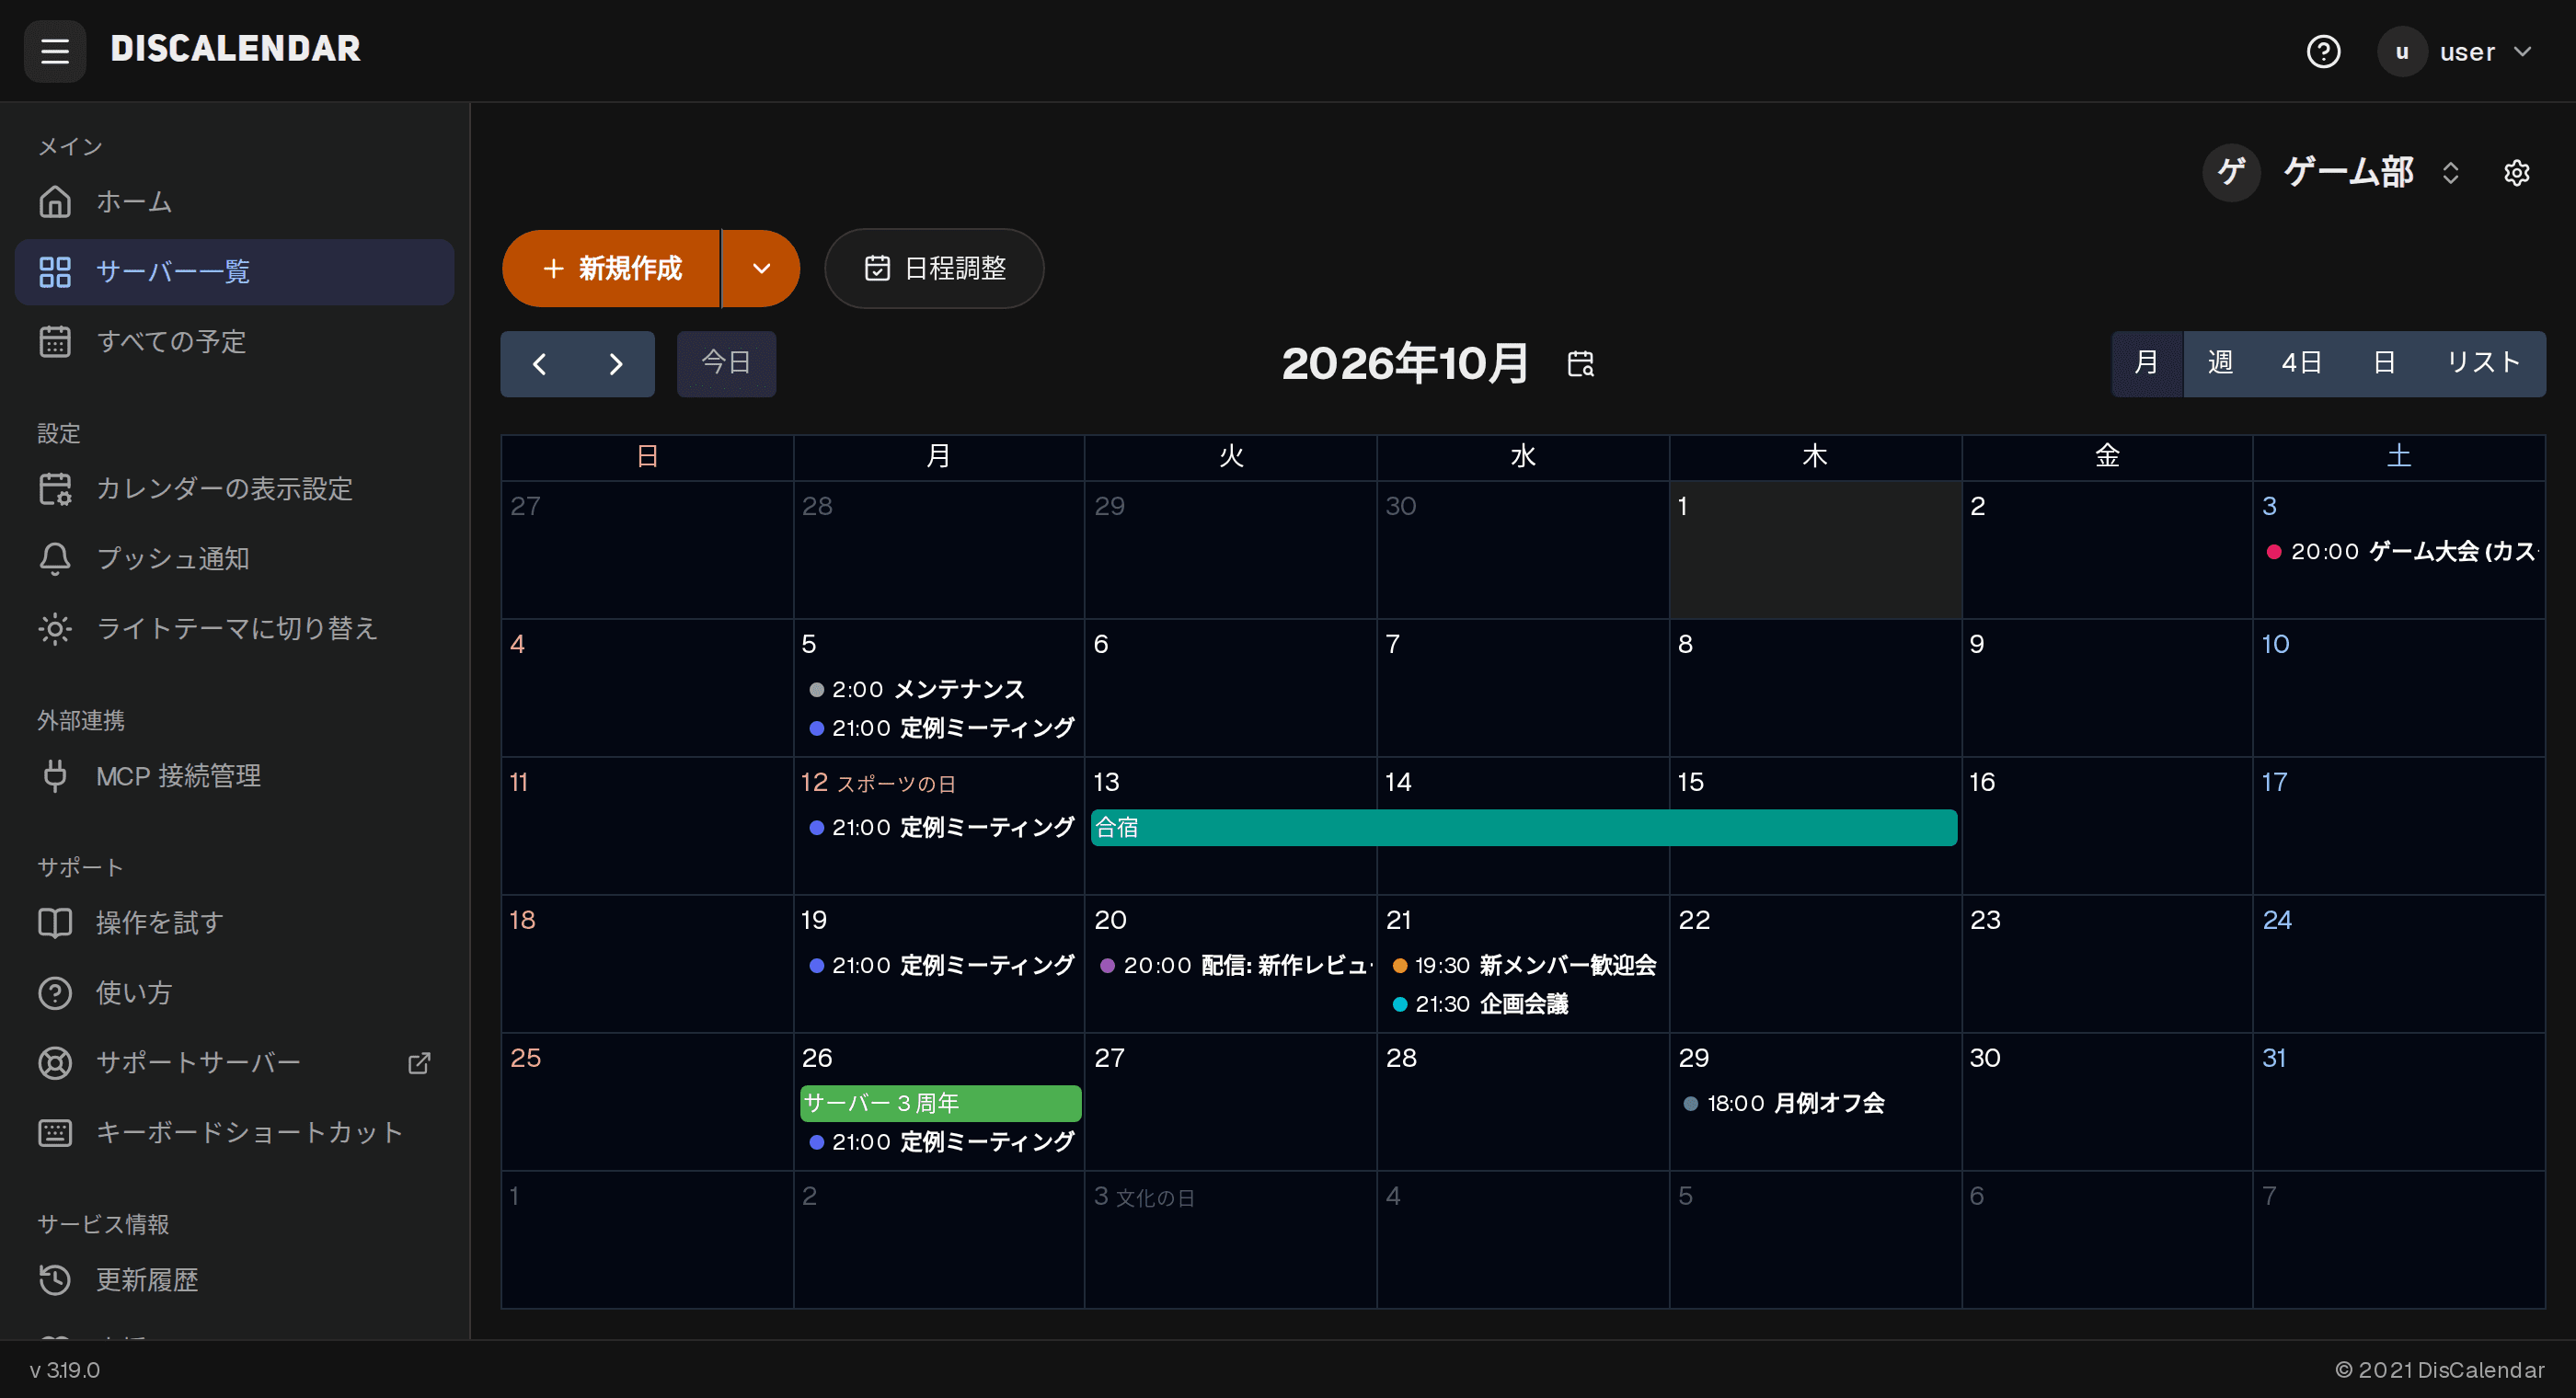Toggle the hamburger sidebar menu
This screenshot has height=1398, width=2576.
tap(55, 50)
